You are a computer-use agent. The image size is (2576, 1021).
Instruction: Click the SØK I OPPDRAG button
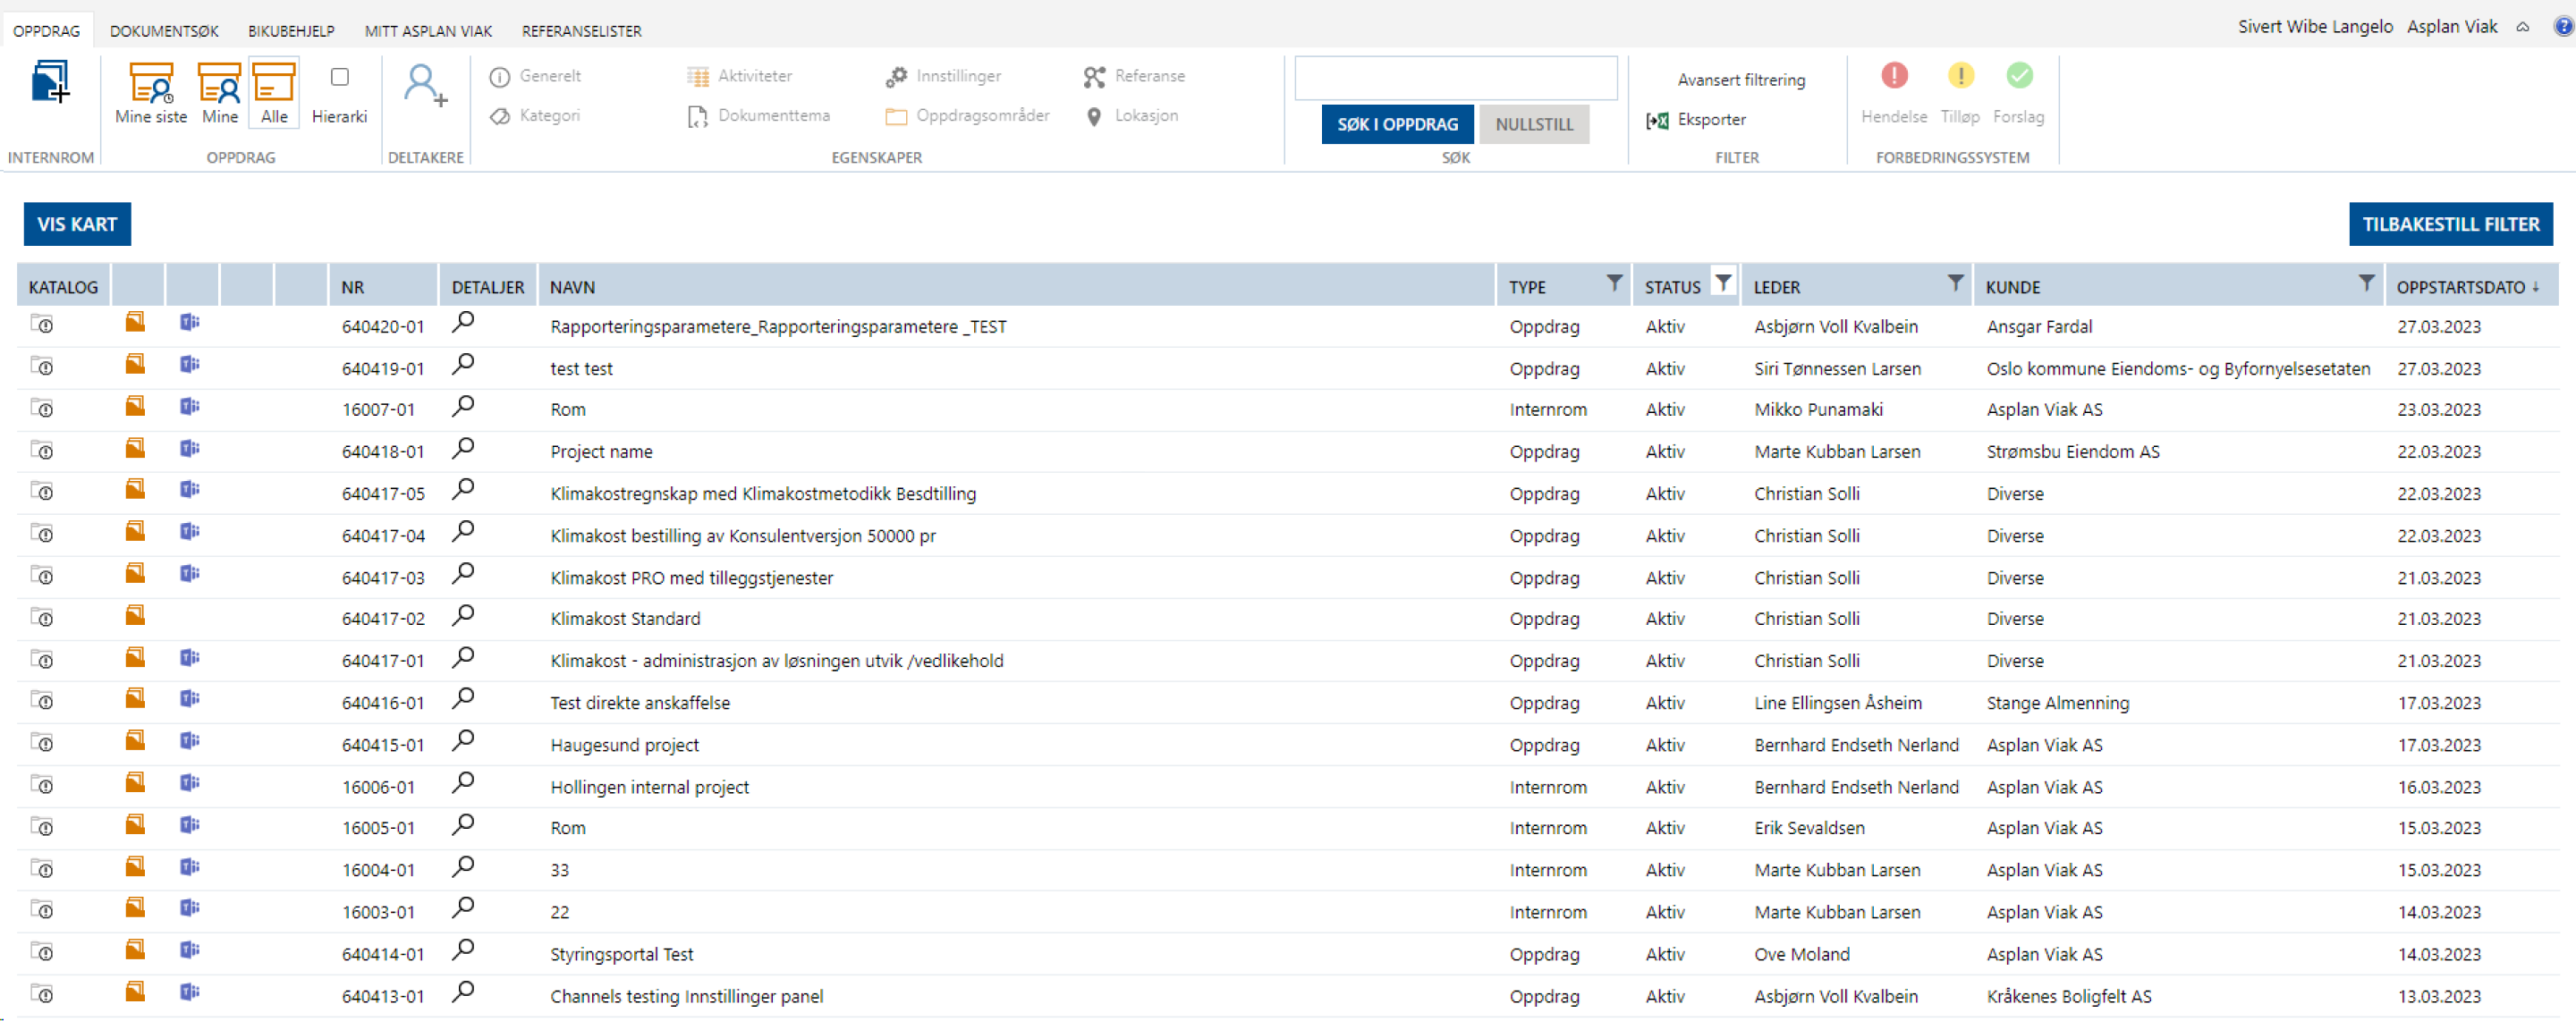[1397, 125]
